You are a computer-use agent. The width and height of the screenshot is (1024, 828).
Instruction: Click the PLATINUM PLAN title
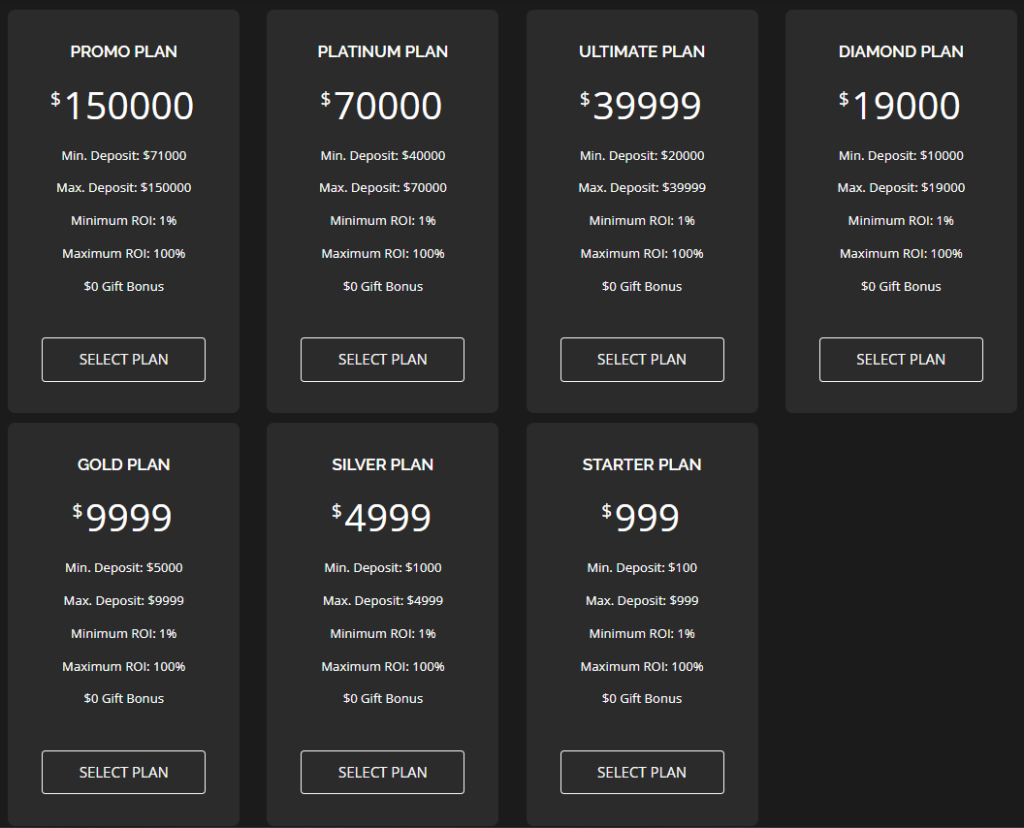[383, 52]
